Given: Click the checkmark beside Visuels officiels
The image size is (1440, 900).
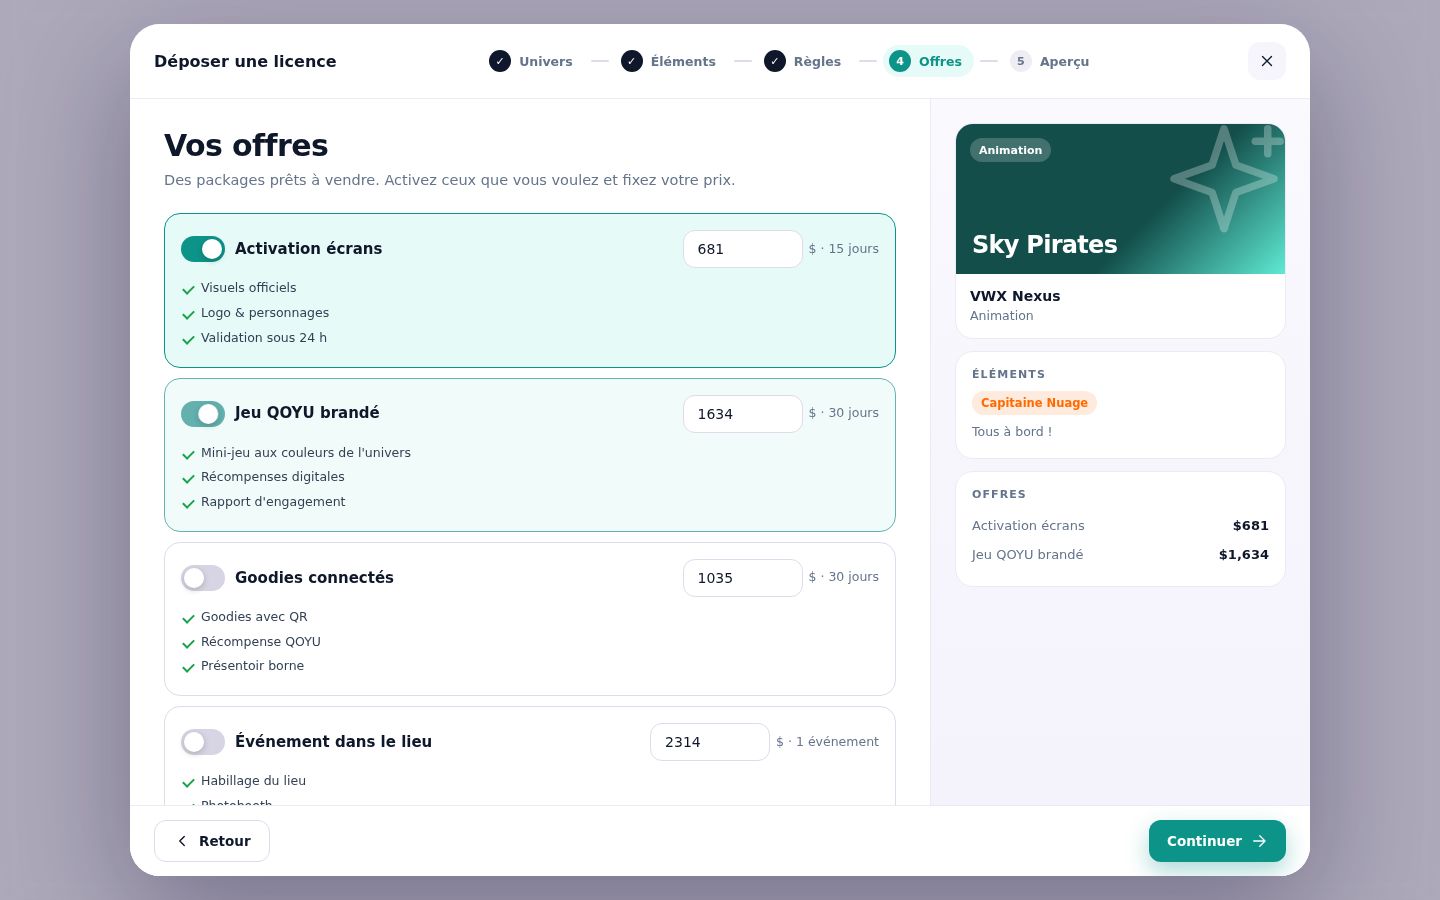Looking at the screenshot, I should click(188, 289).
